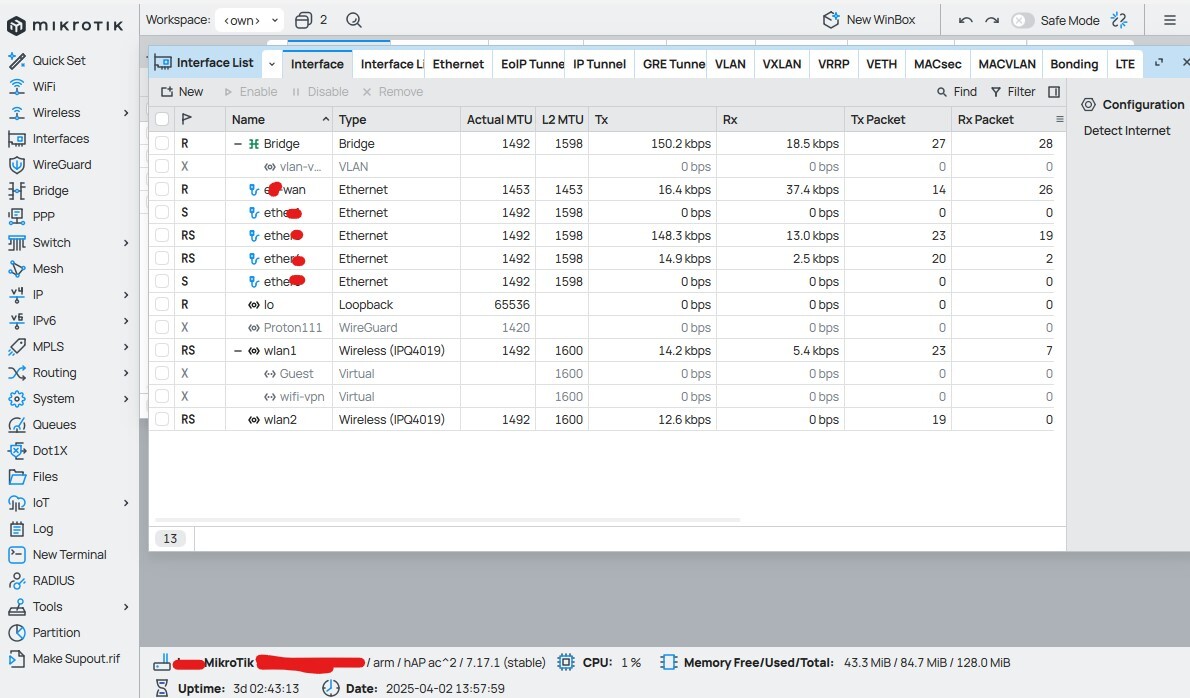Image resolution: width=1190 pixels, height=698 pixels.
Task: Click the search magnifier in top bar
Action: pos(354,20)
